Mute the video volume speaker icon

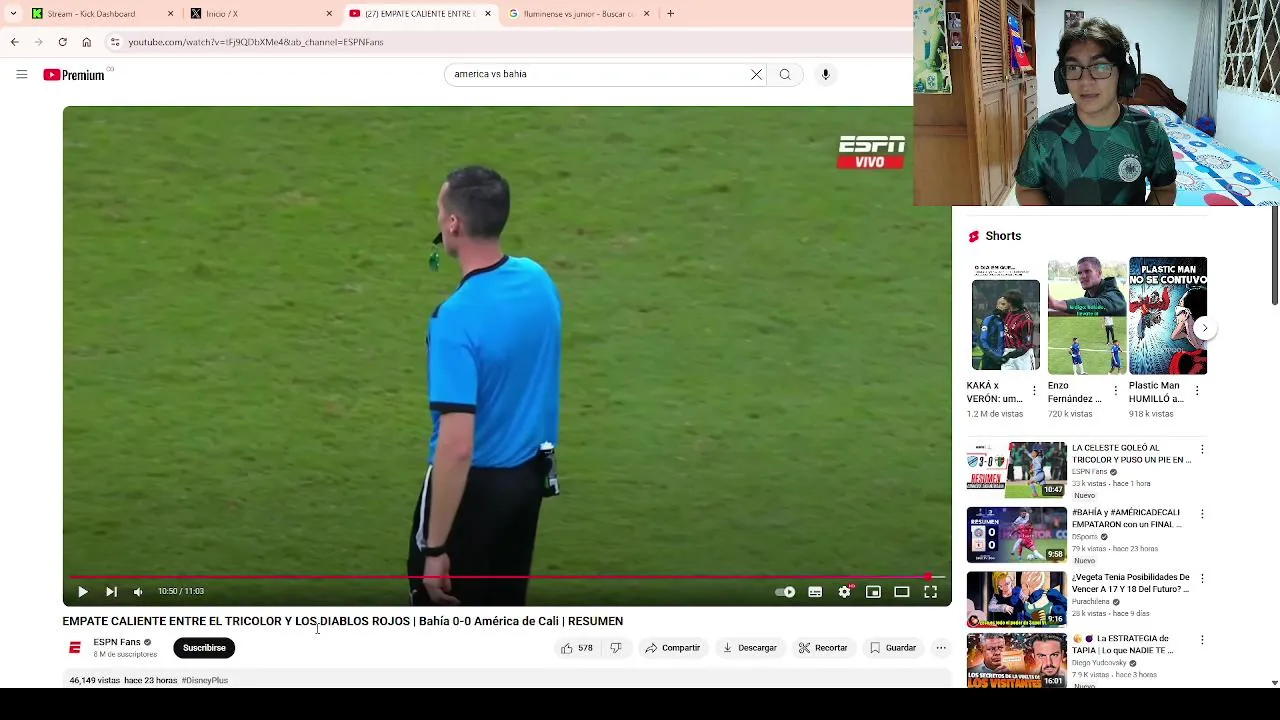pyautogui.click(x=138, y=592)
